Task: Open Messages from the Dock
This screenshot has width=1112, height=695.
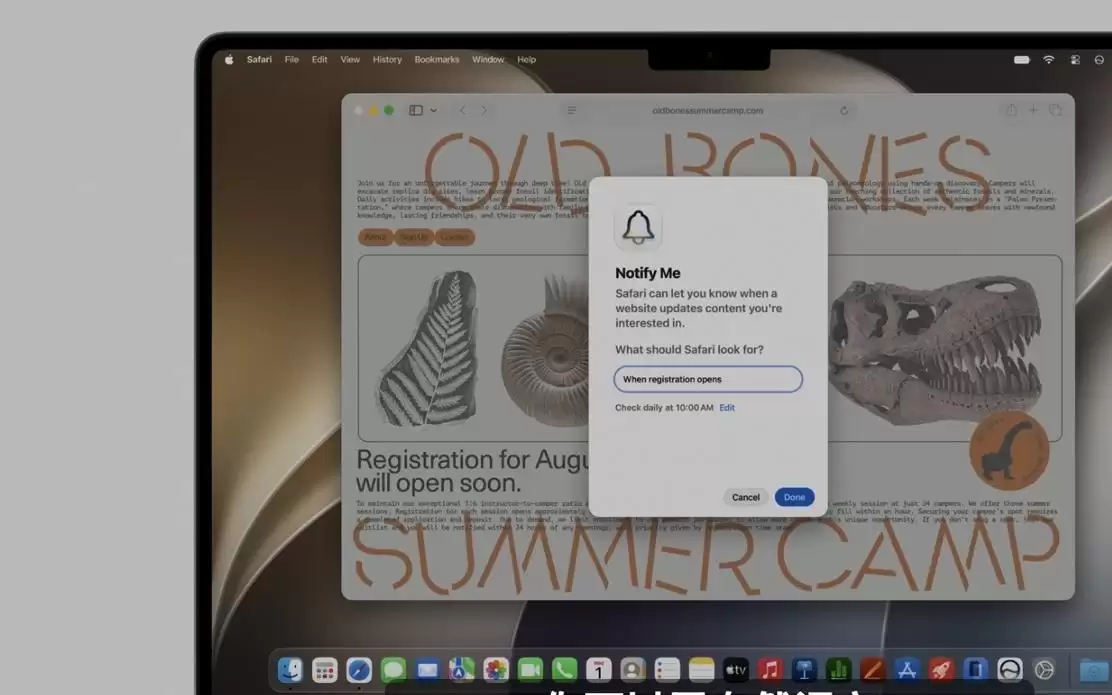Action: 393,669
